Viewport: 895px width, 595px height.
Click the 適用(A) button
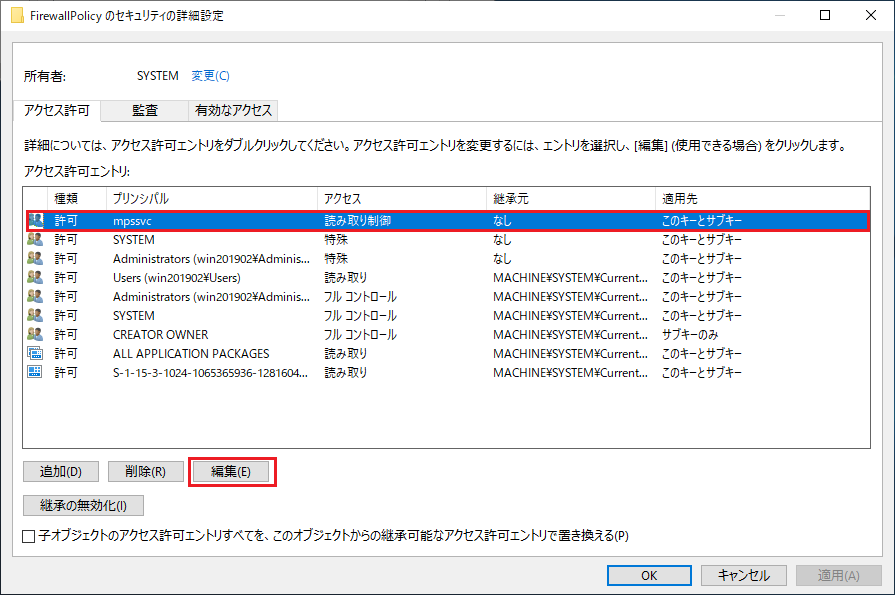pyautogui.click(x=838, y=575)
